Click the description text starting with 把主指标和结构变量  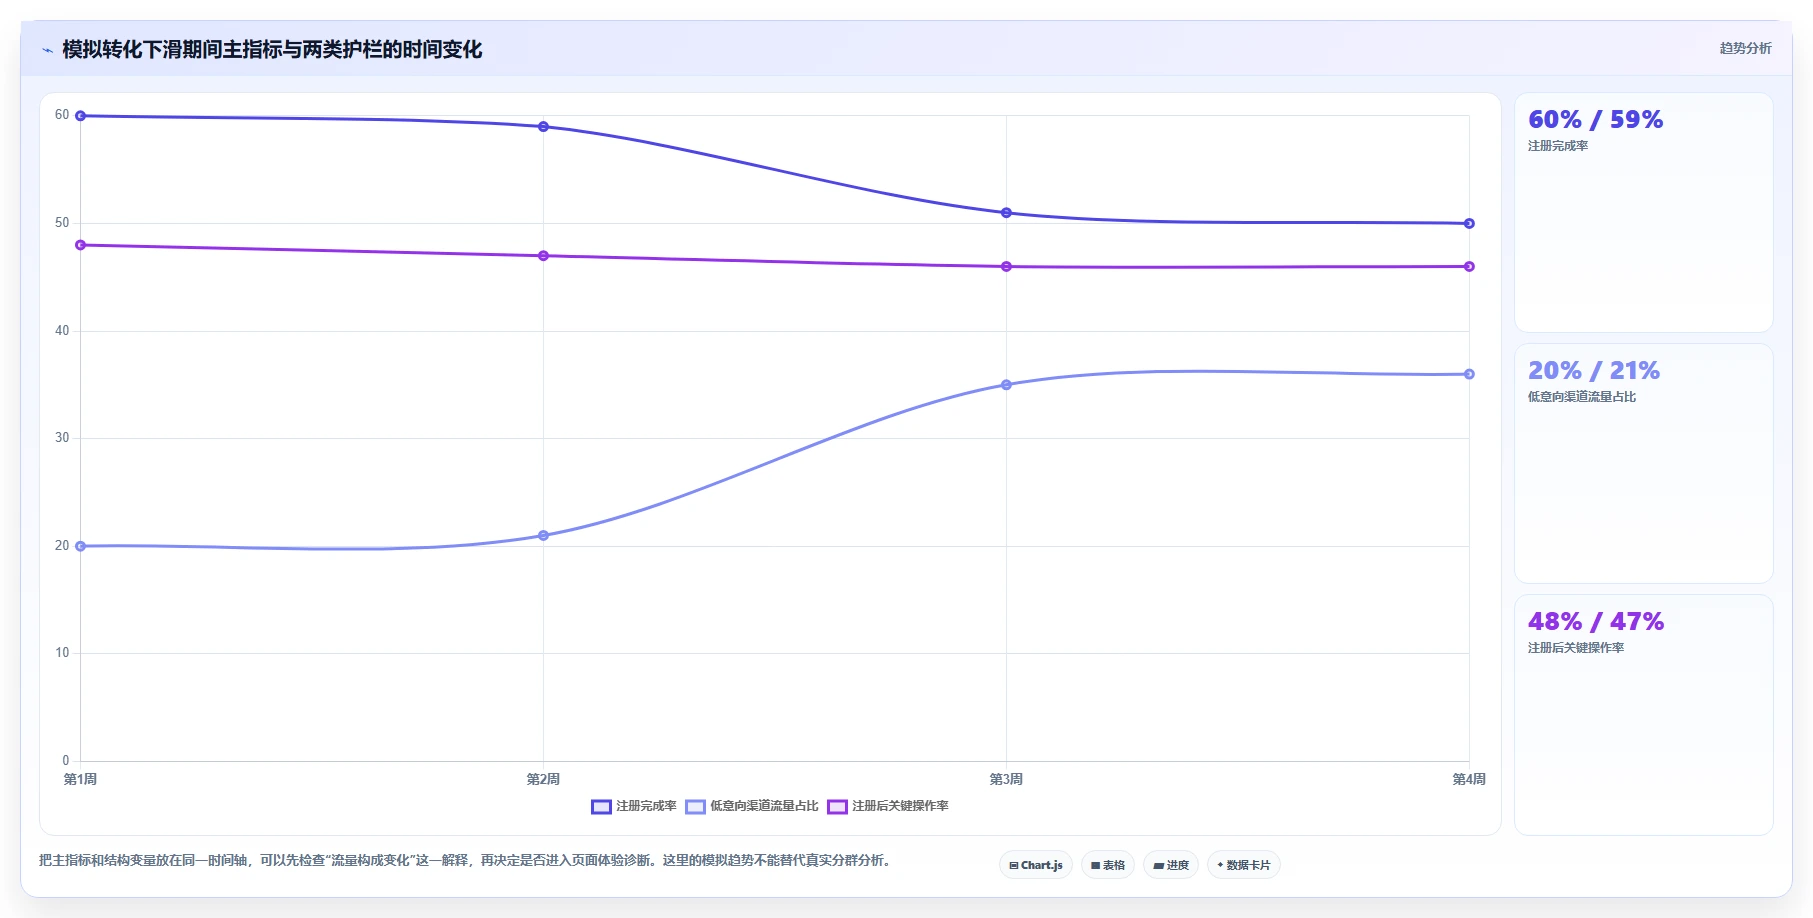tap(465, 860)
